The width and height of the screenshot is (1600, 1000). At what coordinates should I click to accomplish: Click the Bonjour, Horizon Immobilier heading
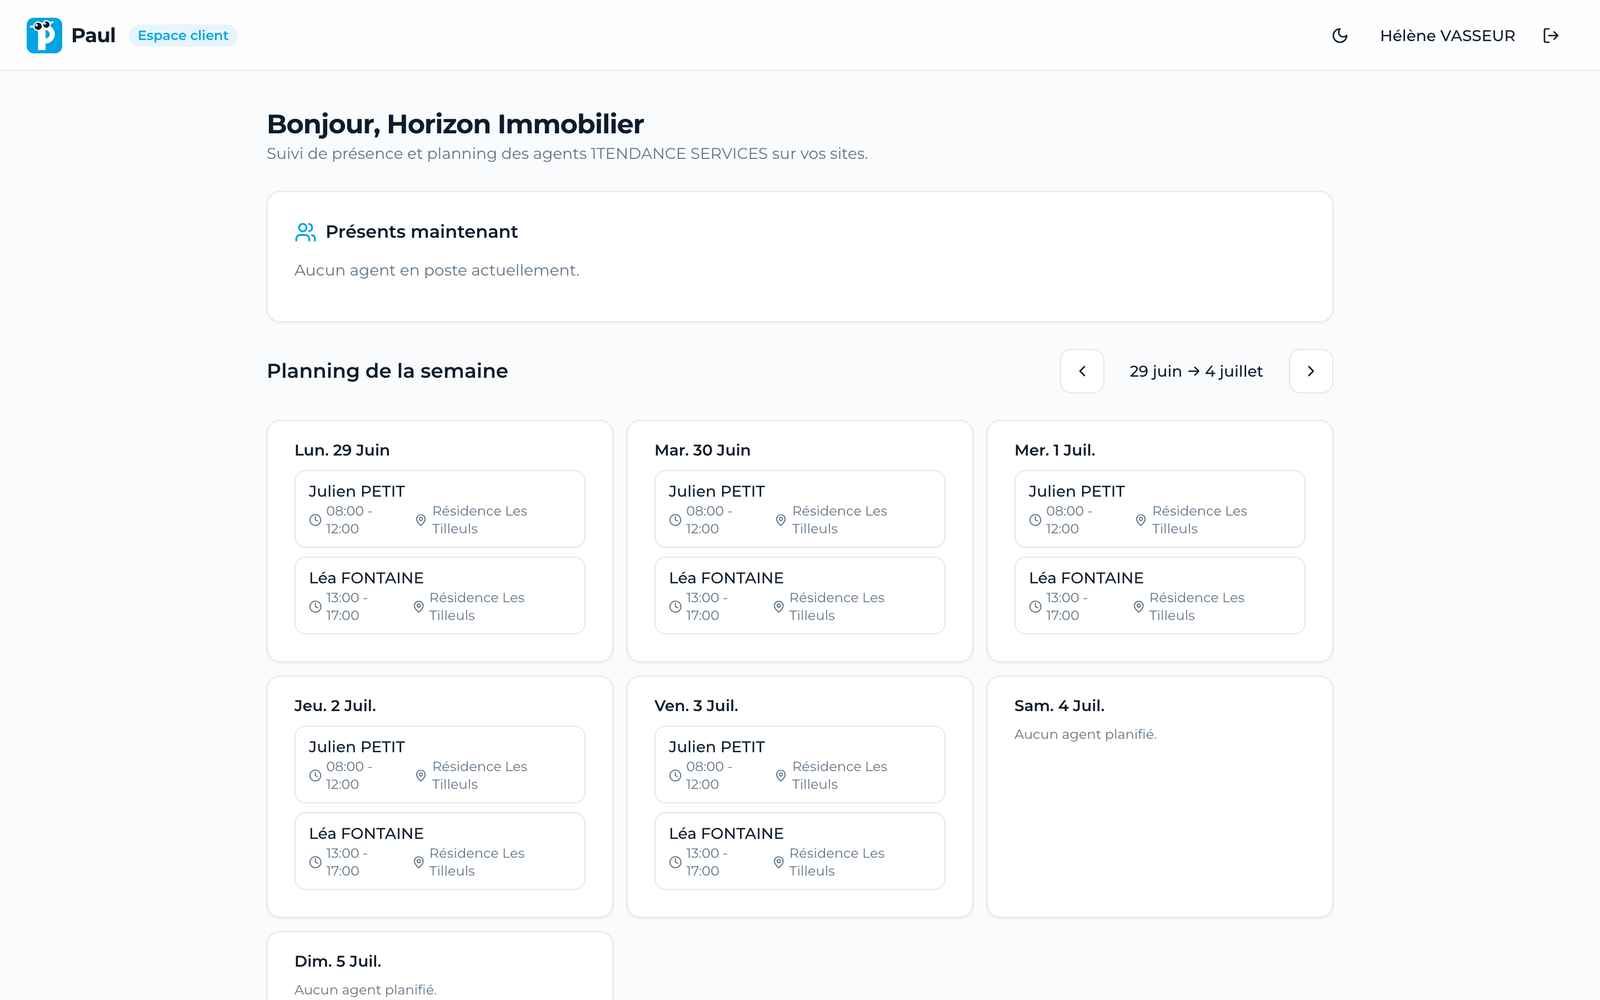point(455,124)
